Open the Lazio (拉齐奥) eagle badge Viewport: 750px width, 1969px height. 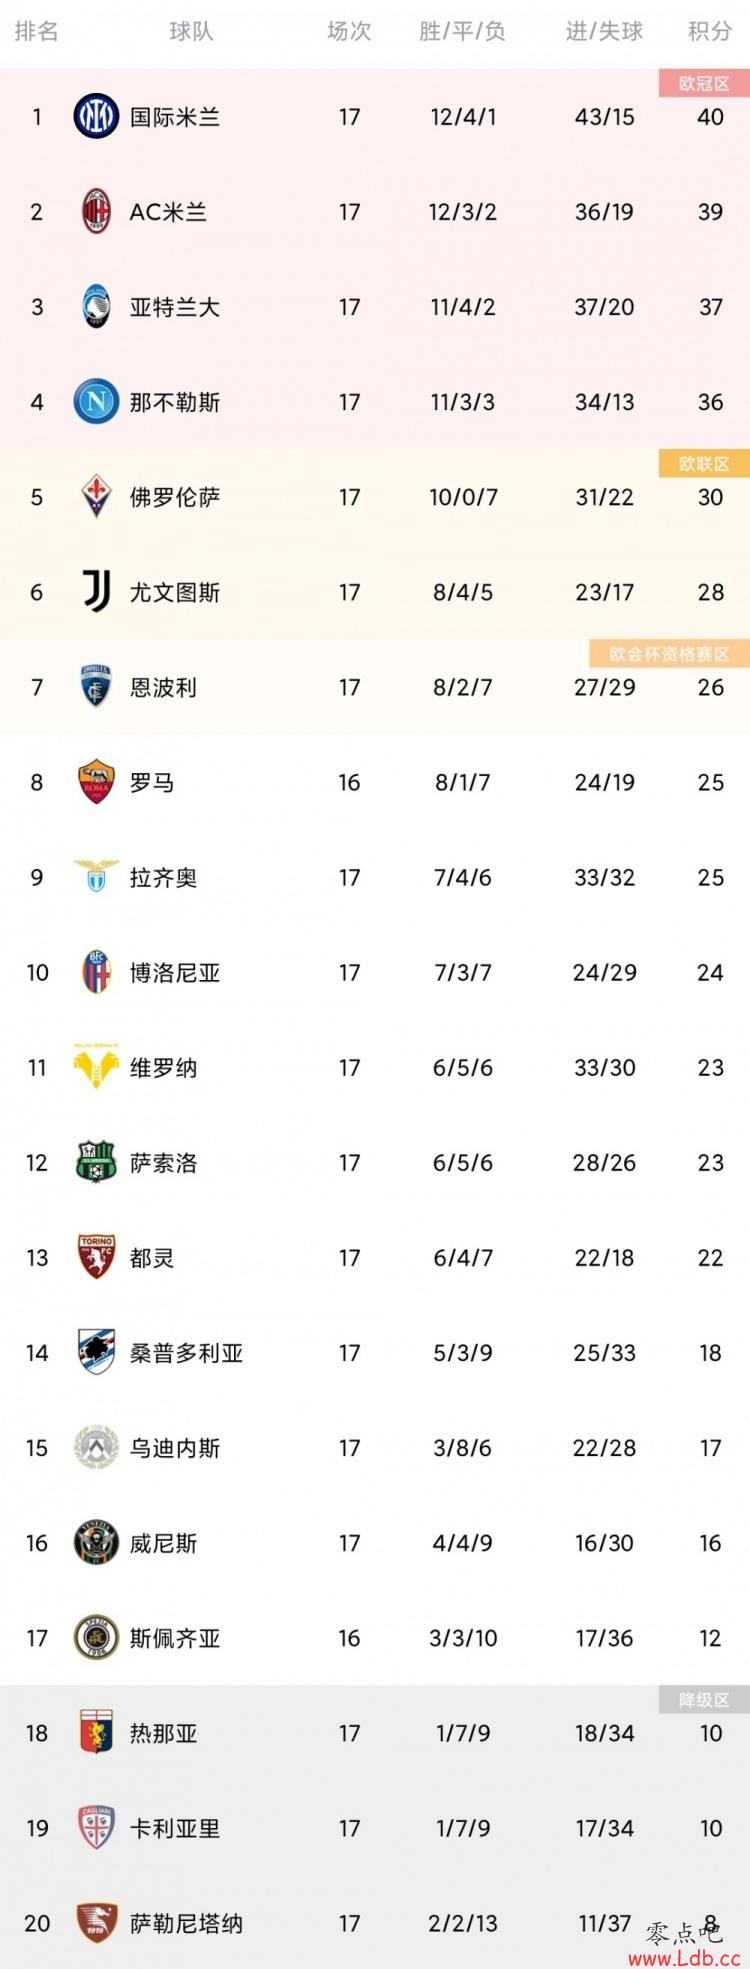coord(97,876)
